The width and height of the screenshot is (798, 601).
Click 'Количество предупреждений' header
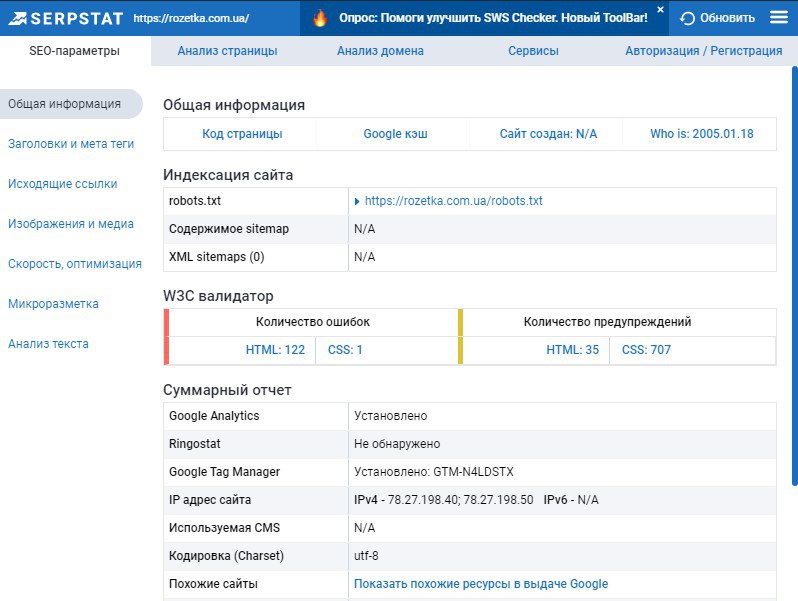pos(608,322)
